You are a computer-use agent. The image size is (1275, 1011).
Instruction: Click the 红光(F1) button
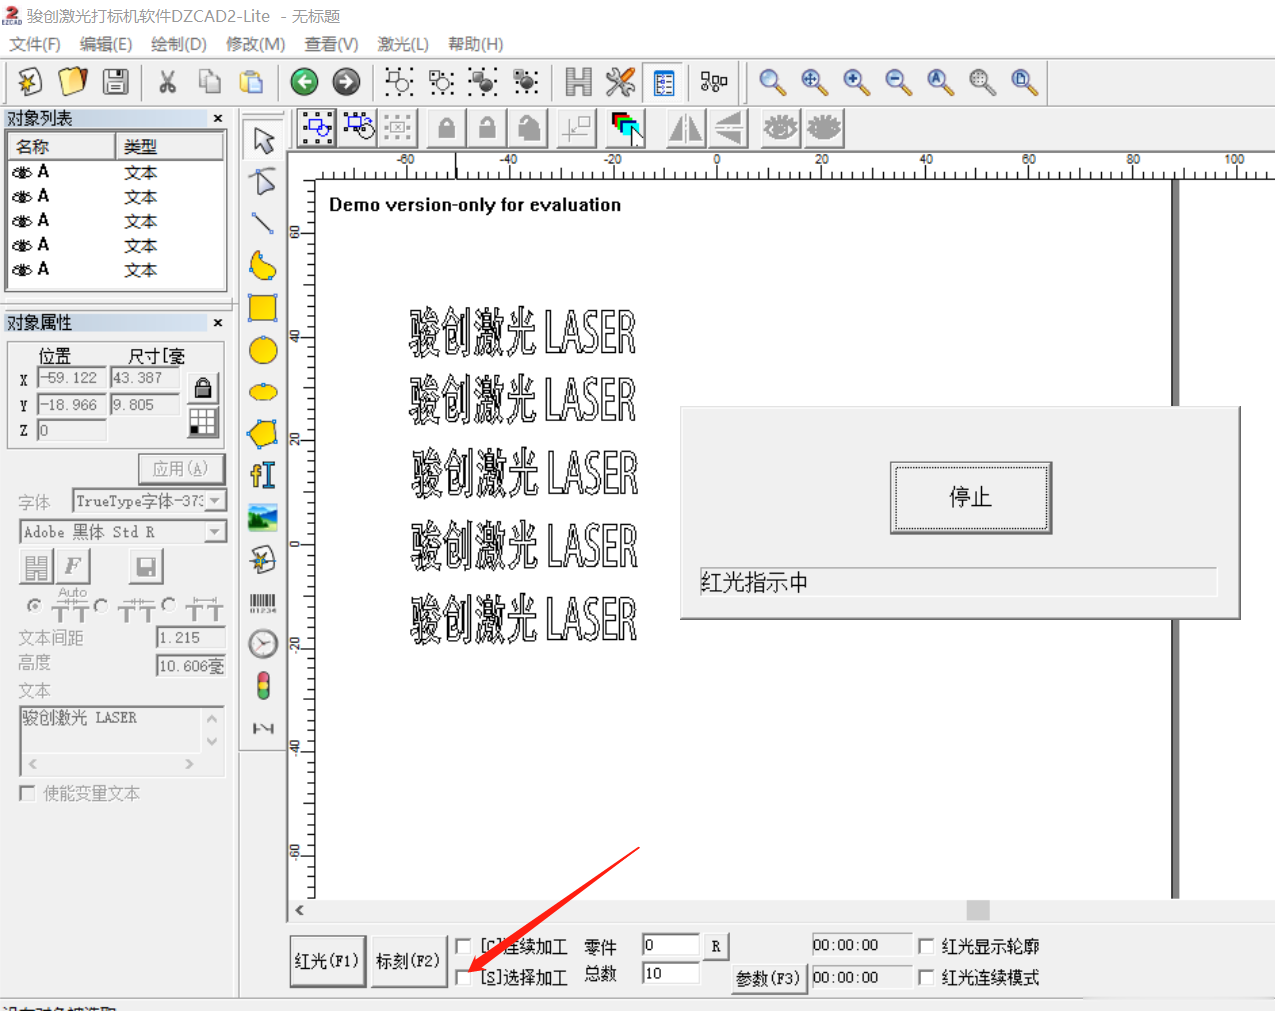327,961
